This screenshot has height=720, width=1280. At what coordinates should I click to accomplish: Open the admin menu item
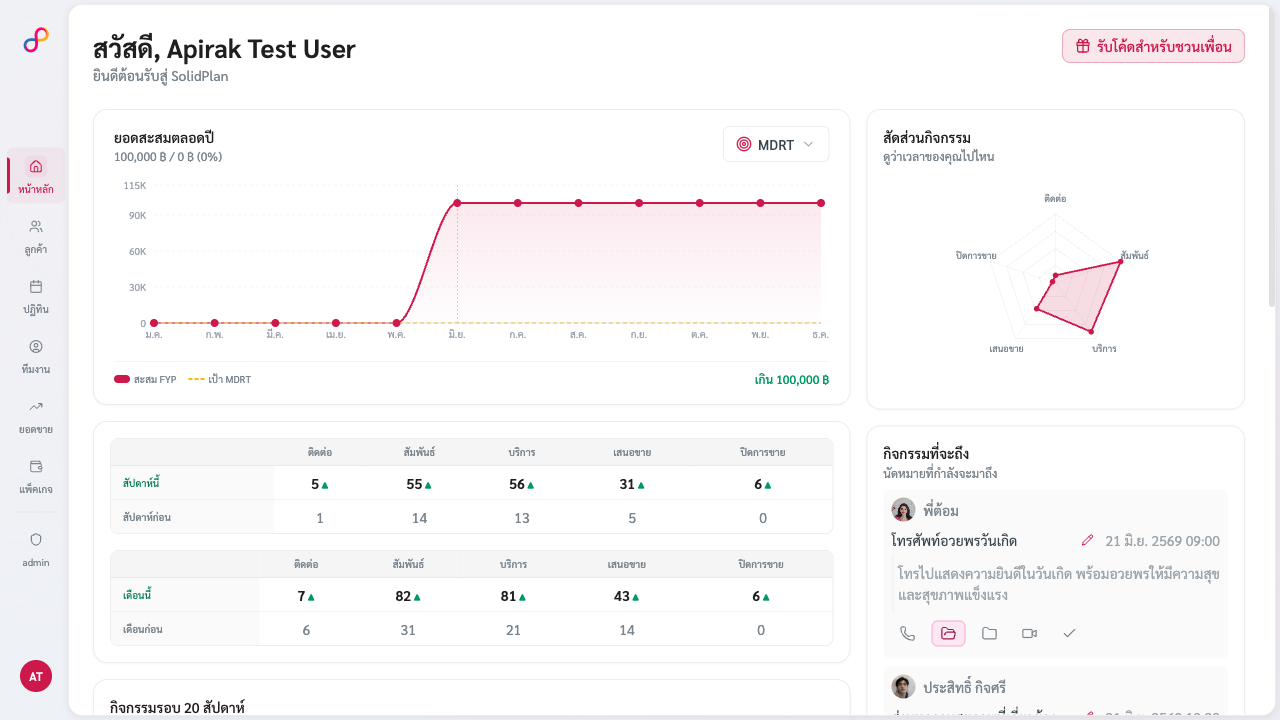(36, 549)
